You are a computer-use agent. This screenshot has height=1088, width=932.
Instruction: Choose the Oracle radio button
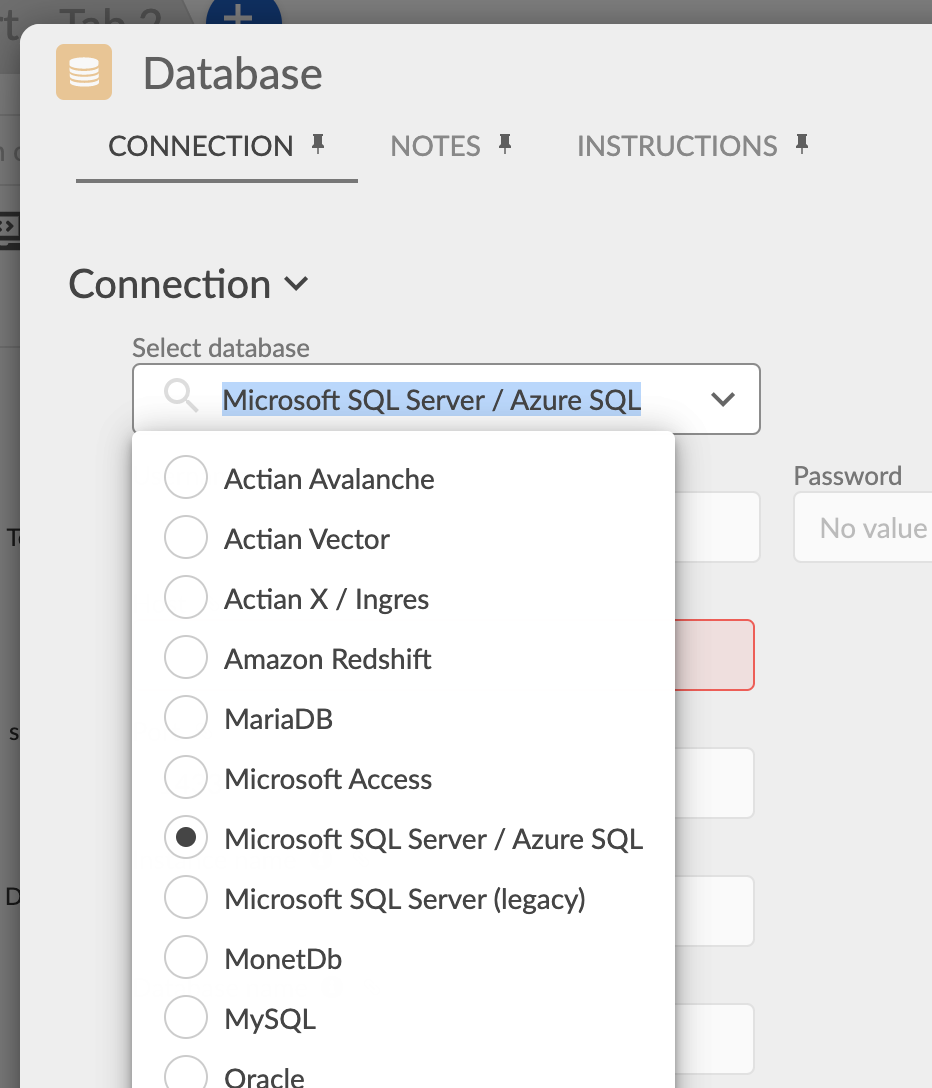point(186,1074)
